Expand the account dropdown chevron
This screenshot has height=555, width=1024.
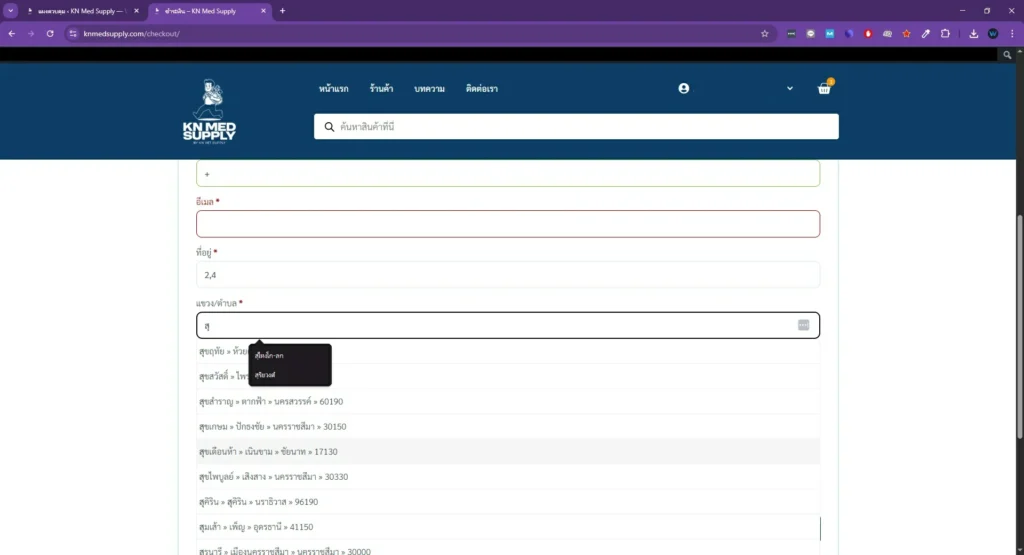tap(790, 88)
